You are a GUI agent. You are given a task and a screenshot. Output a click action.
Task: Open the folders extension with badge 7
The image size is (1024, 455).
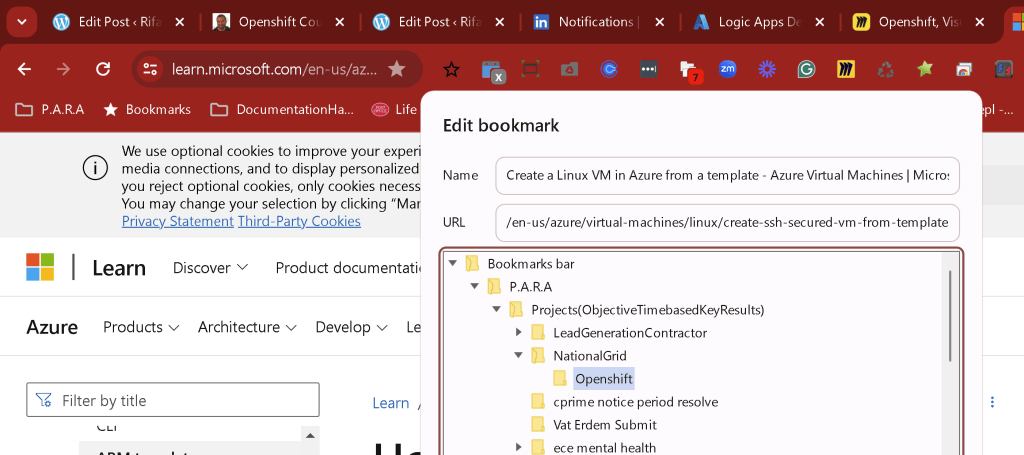pyautogui.click(x=690, y=71)
